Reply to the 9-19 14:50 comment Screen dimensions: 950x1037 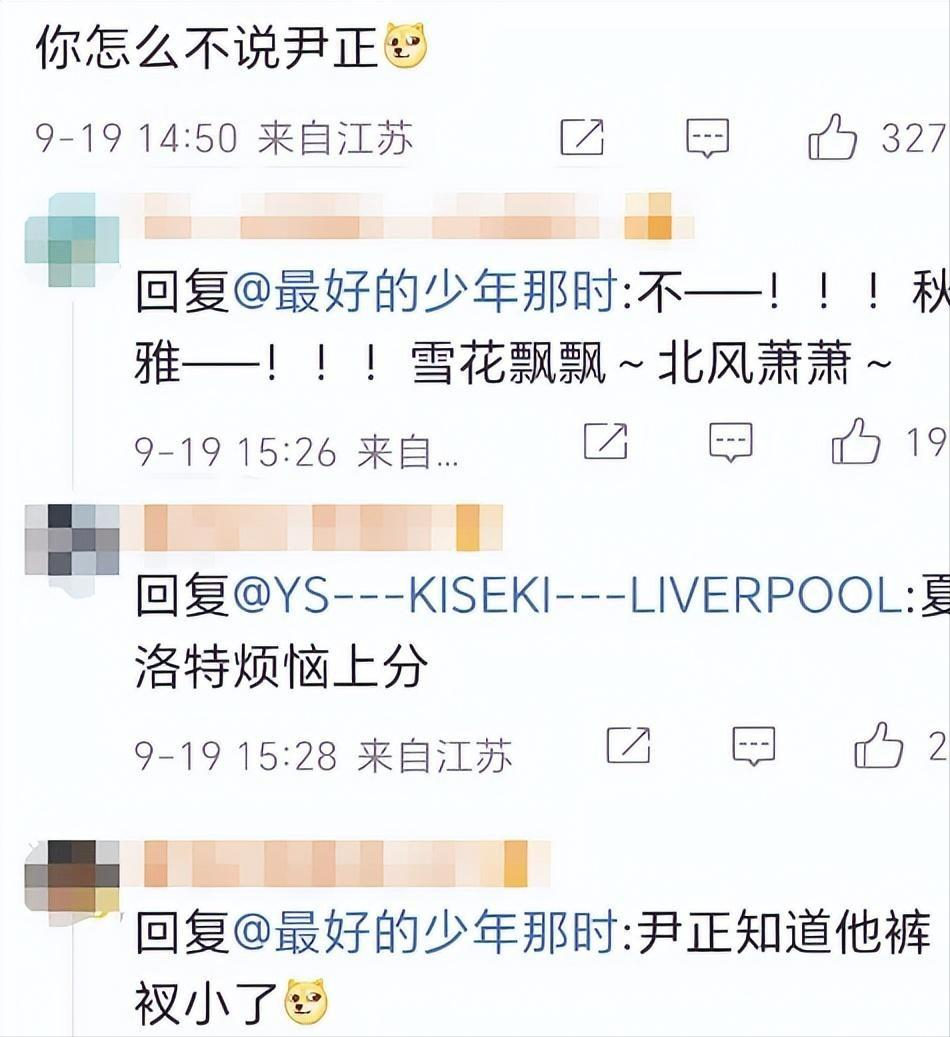(x=707, y=138)
